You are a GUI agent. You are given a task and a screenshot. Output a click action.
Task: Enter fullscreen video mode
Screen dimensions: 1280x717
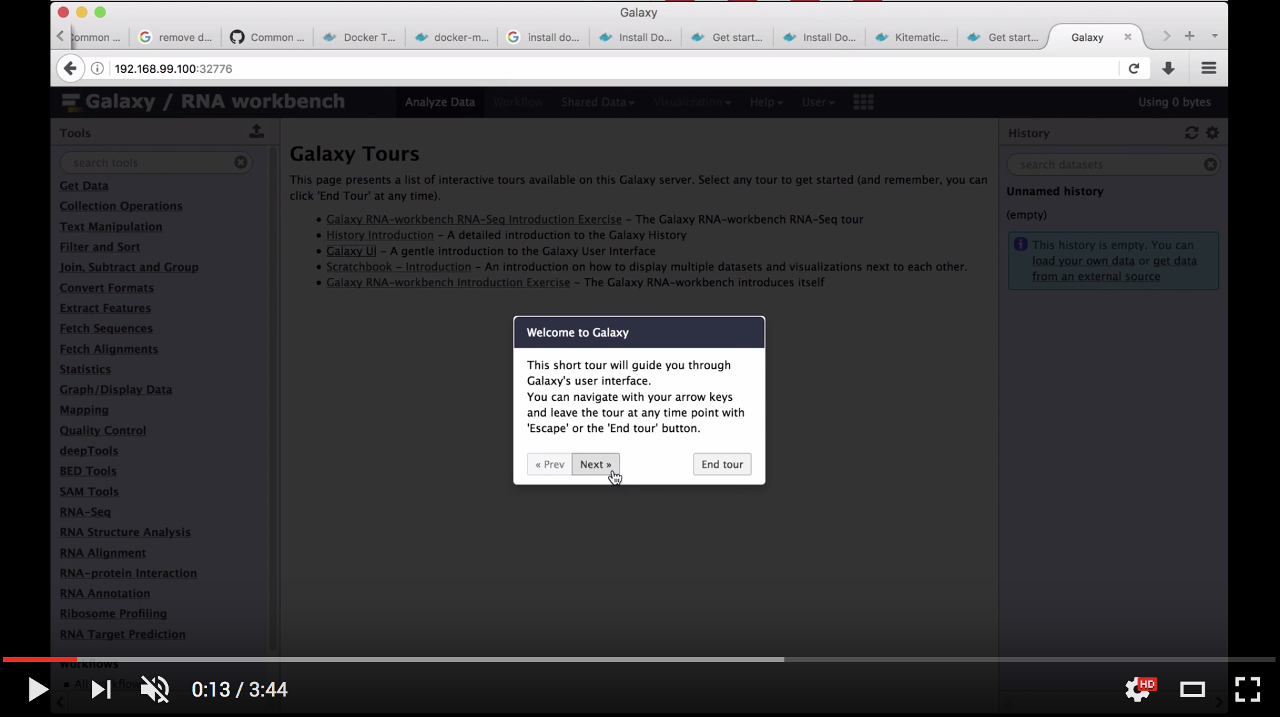[x=1247, y=689]
